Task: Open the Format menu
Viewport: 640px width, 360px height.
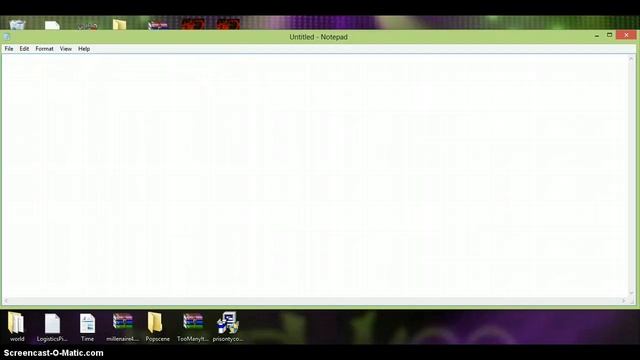Action: (x=44, y=49)
